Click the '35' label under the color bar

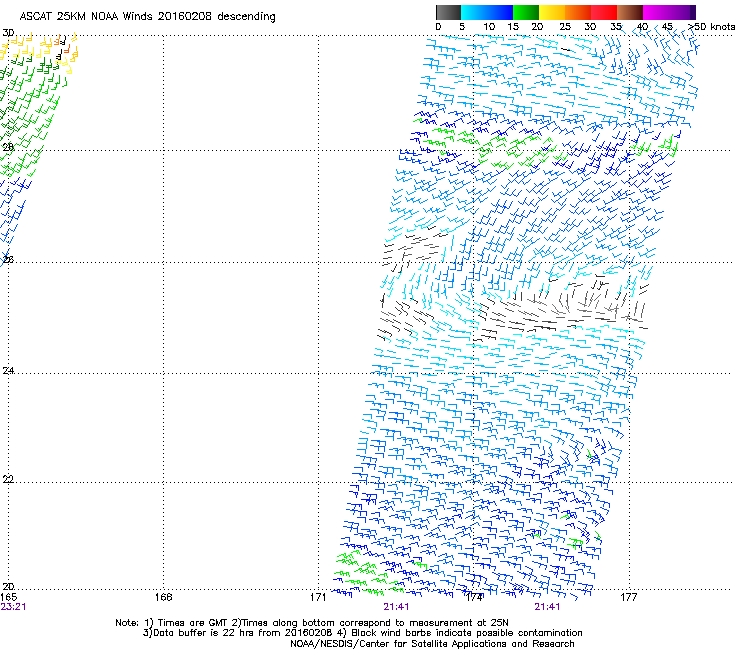click(x=616, y=27)
